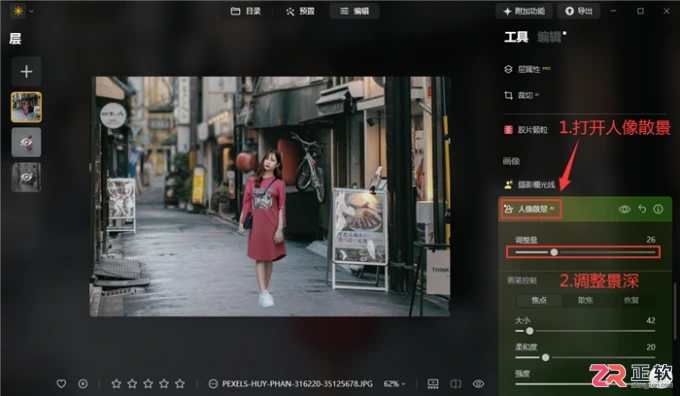This screenshot has height=396, width=680.
Task: Click the street portrait photo on canvas
Action: coord(270,196)
